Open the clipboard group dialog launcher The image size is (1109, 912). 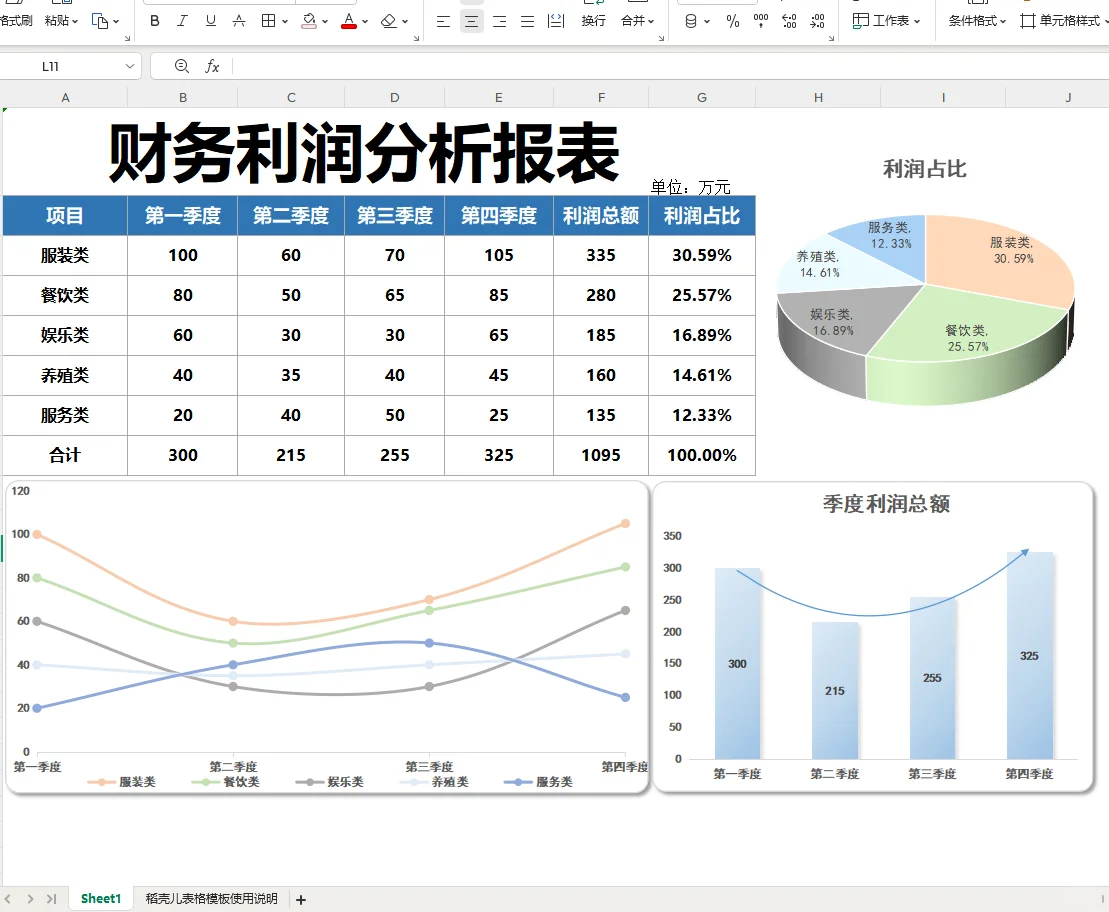(127, 38)
